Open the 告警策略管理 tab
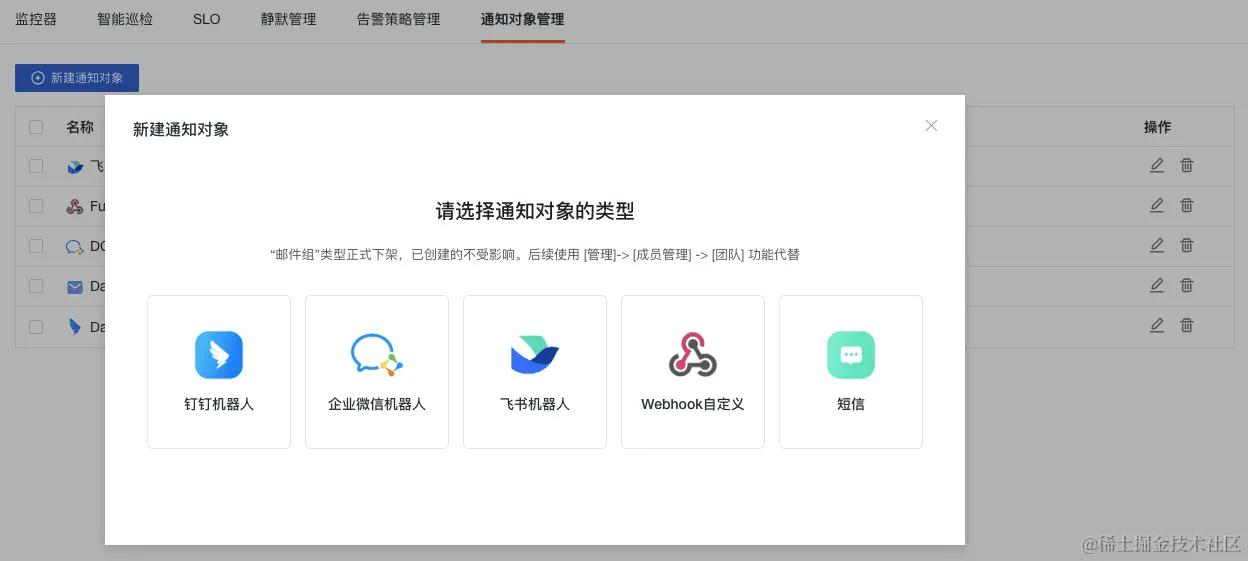The image size is (1248, 561). [x=398, y=19]
